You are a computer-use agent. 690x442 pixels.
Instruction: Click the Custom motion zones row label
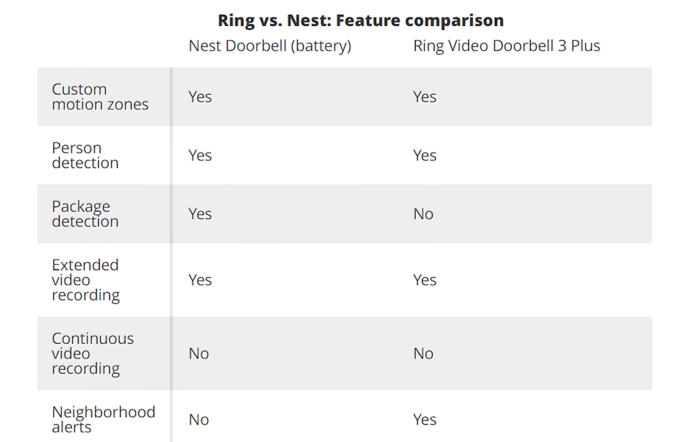click(x=100, y=97)
